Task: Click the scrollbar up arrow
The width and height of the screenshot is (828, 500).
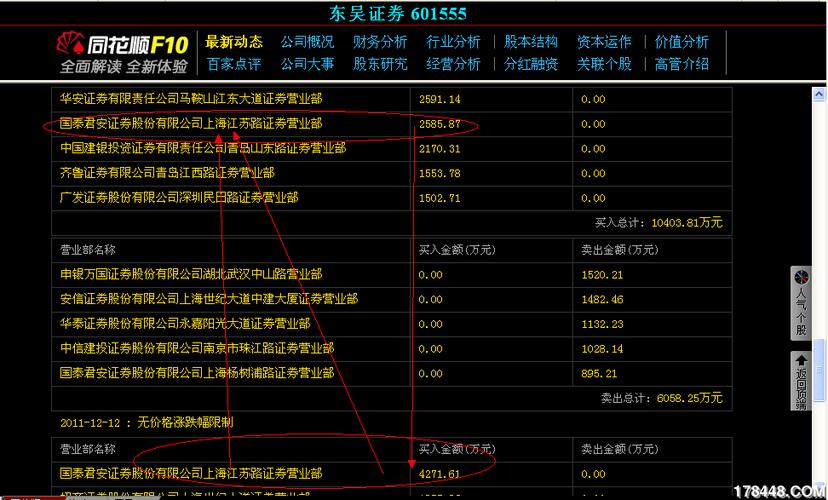Action: (x=818, y=95)
